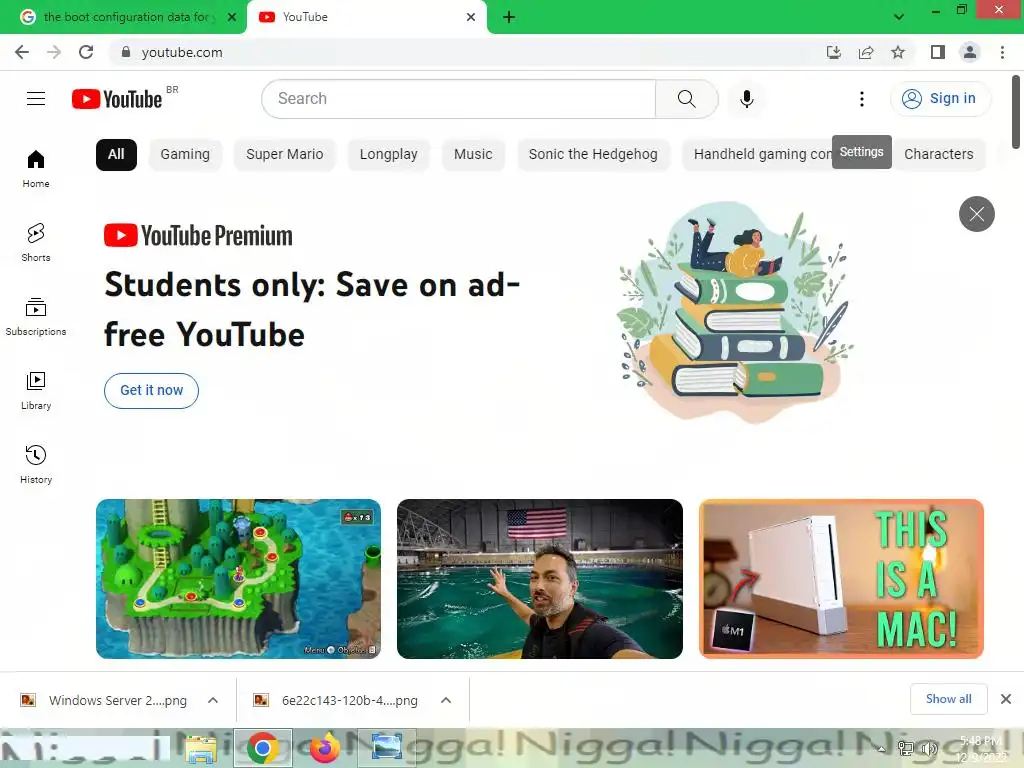Screen dimensions: 1024x768
Task: Click the network tray icon
Action: point(906,748)
